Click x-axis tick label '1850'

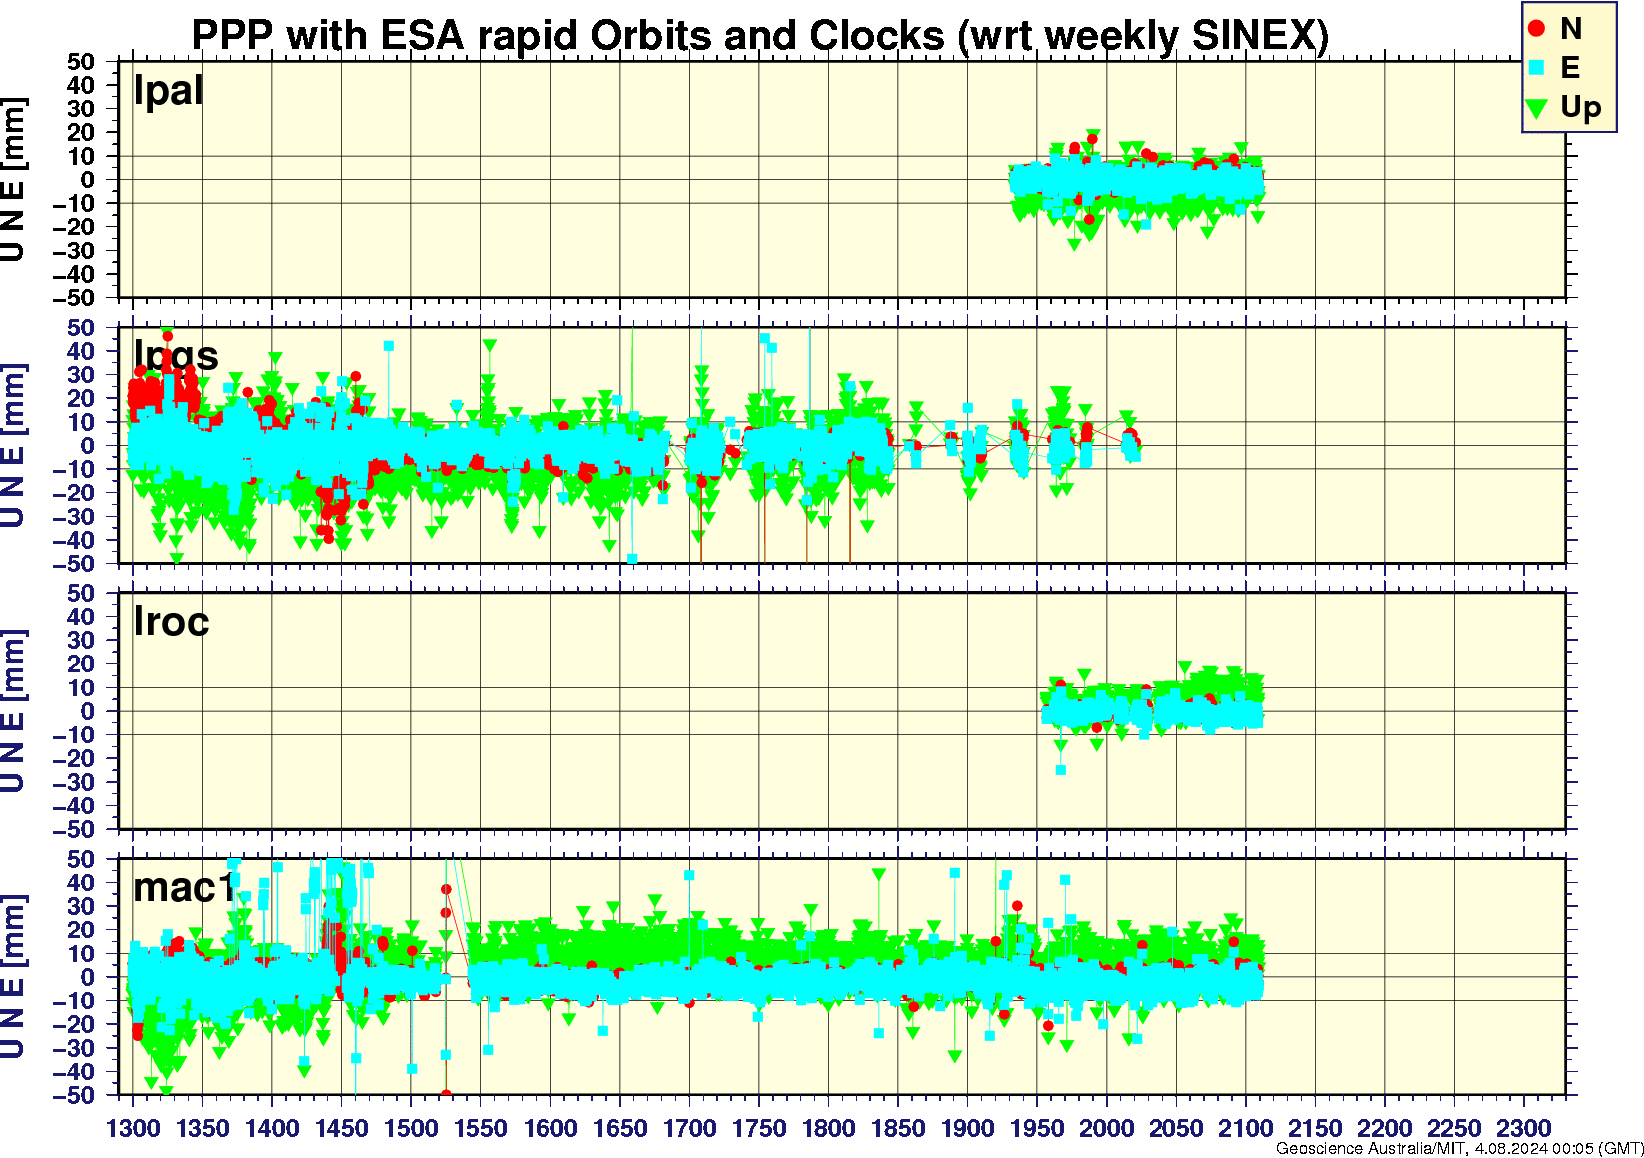pyautogui.click(x=898, y=1129)
